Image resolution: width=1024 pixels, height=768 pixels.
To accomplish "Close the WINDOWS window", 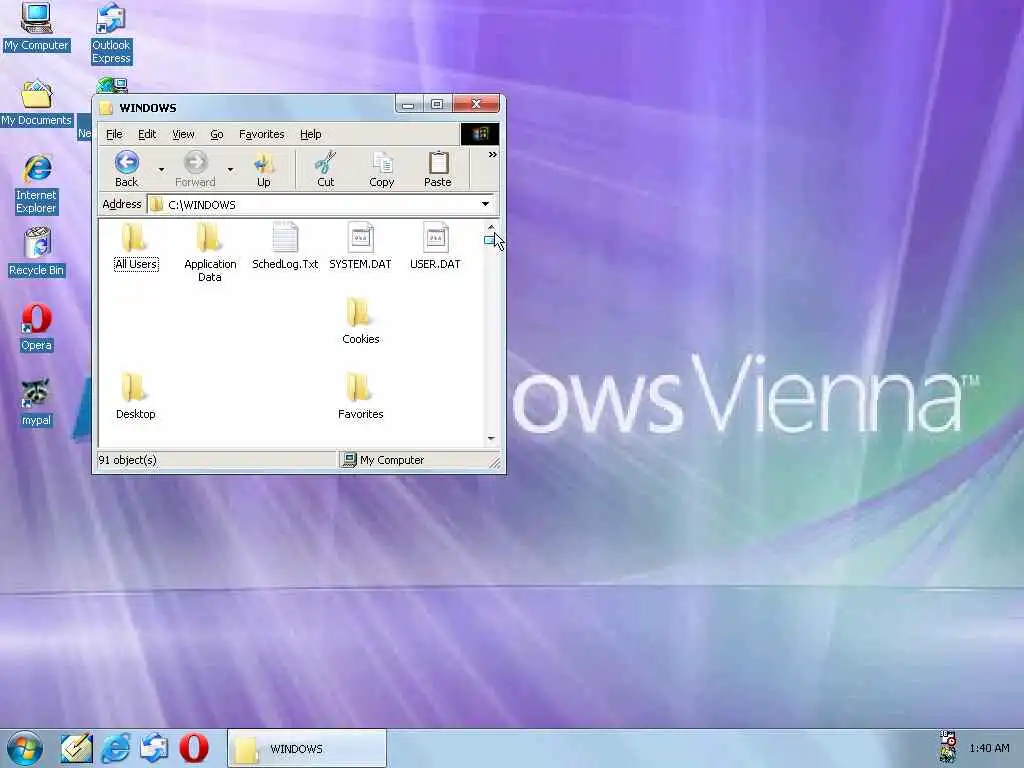I will pyautogui.click(x=476, y=104).
